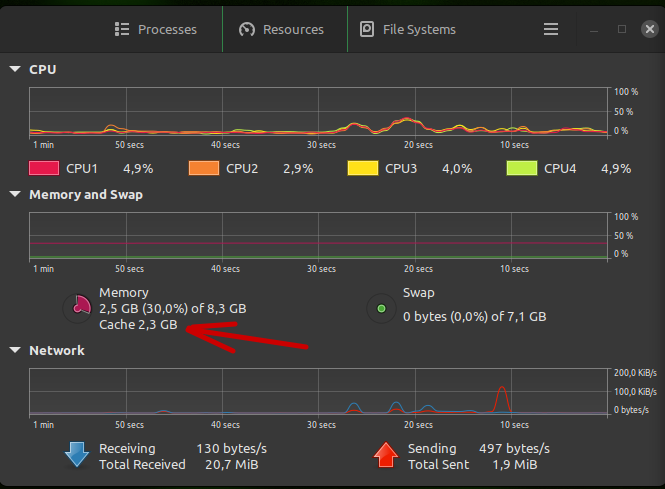
Task: Switch to the File Systems tab
Action: 408,29
